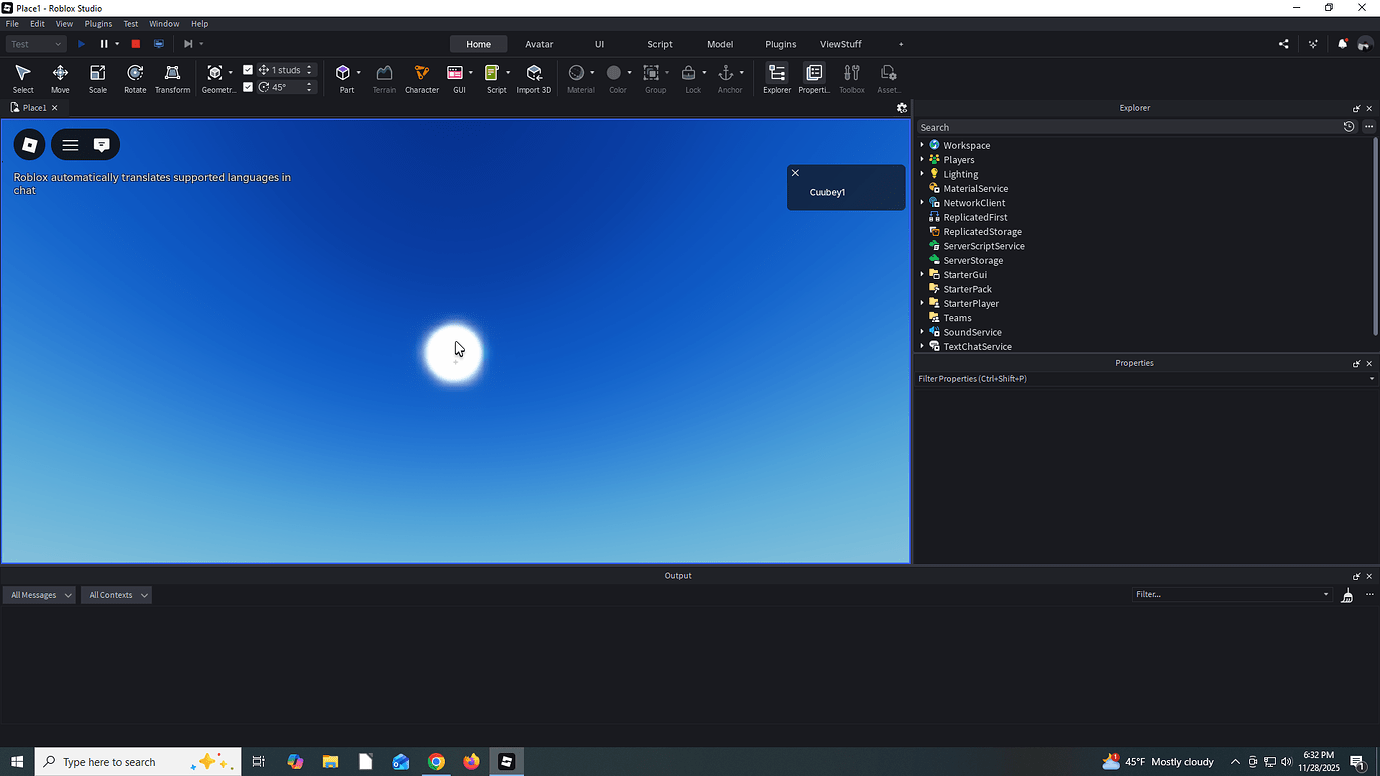Click the Share icon in the top bar
The height and width of the screenshot is (776, 1380).
1284,44
